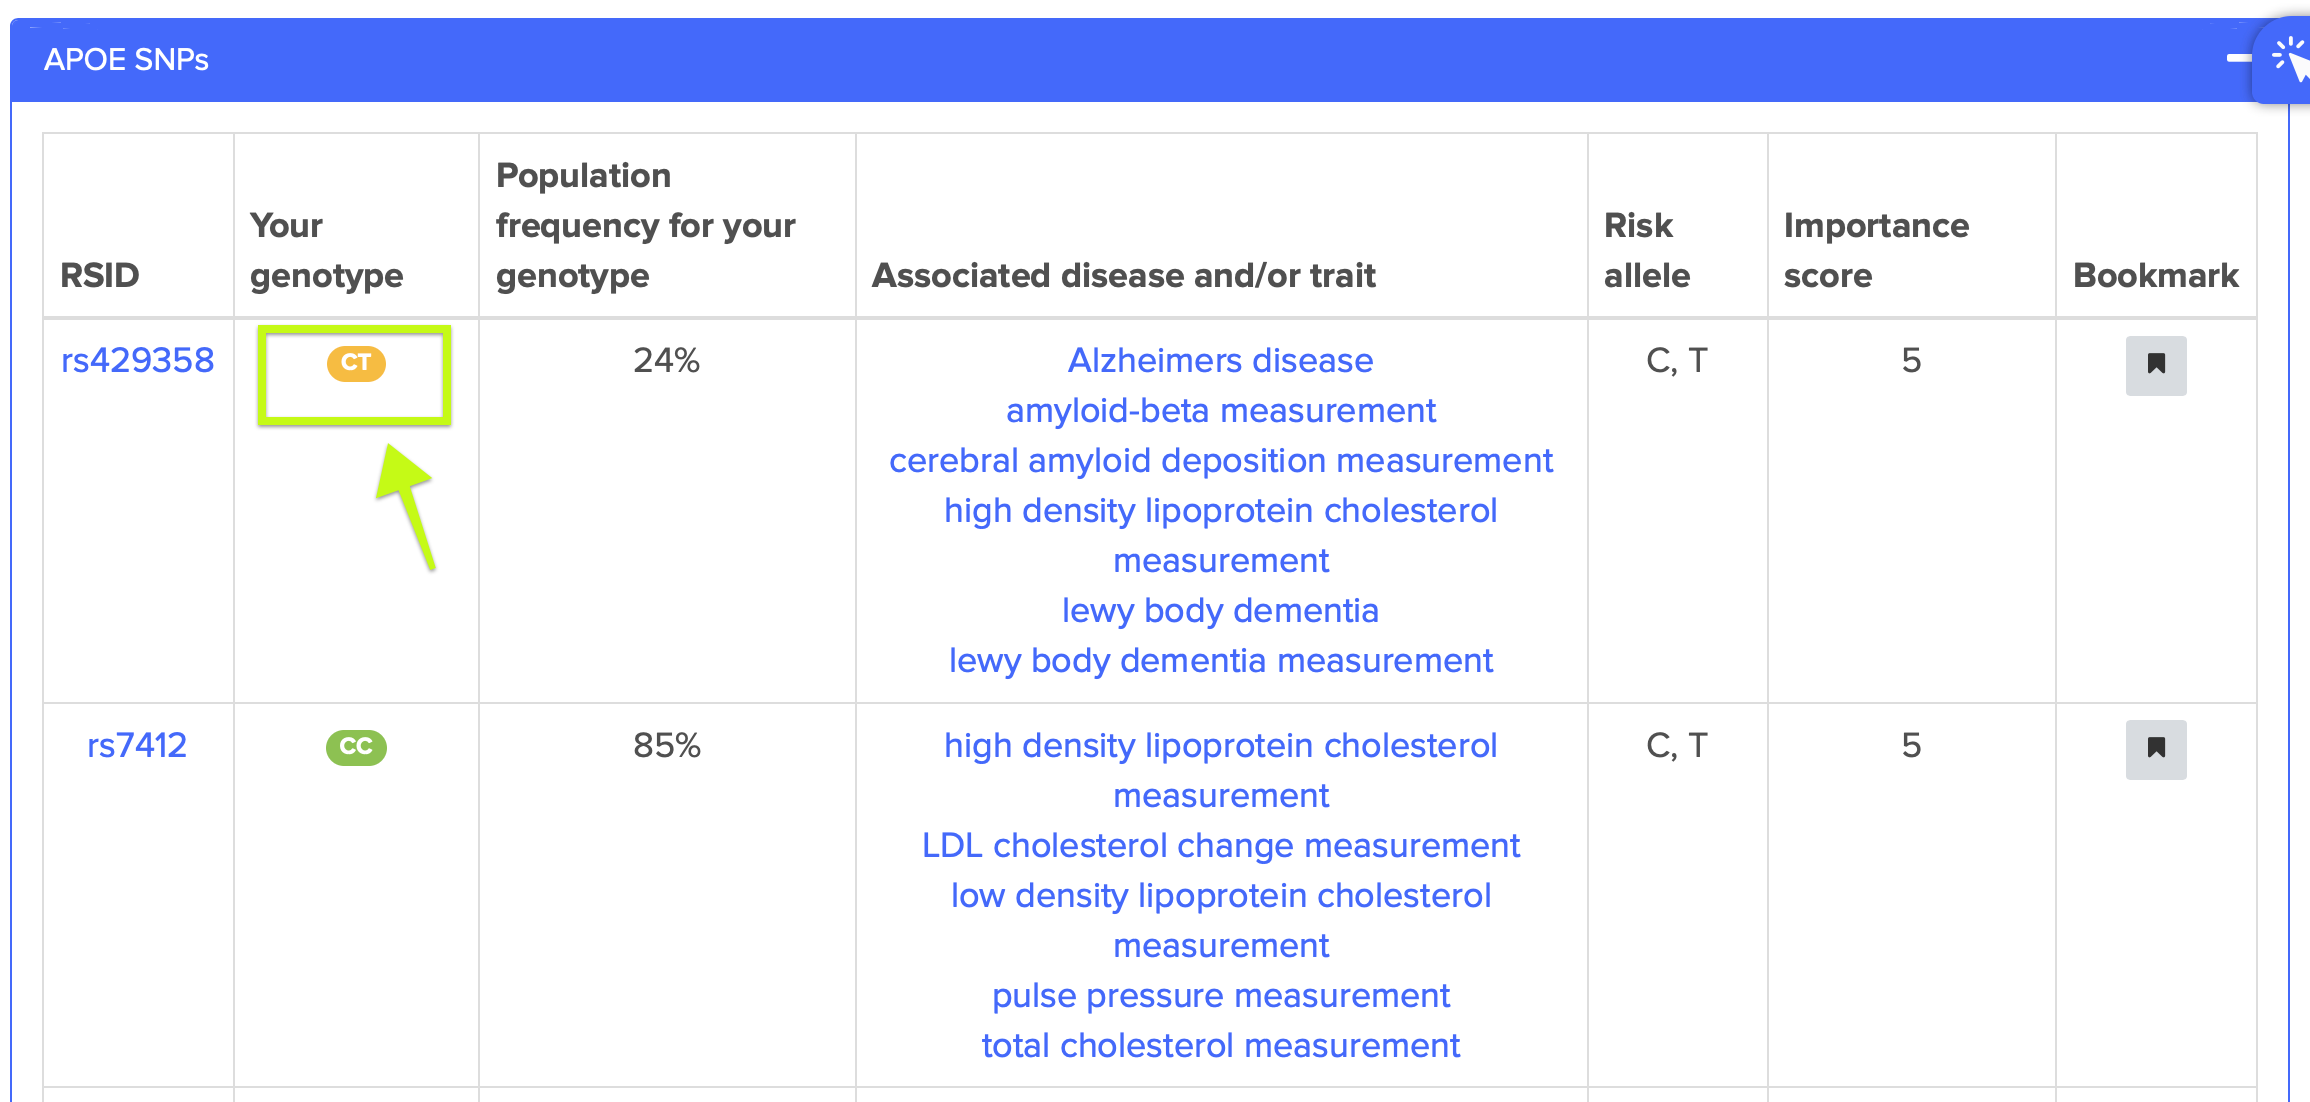
Task: Open the rs7412 RSID link
Action: click(137, 745)
